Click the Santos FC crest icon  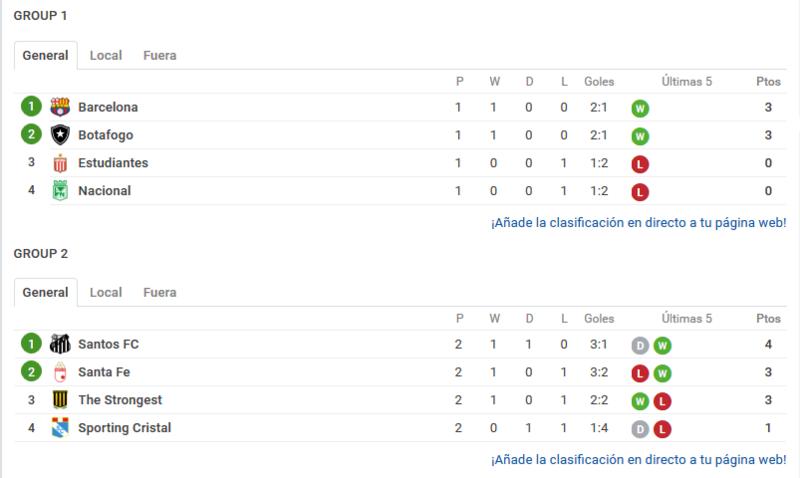pos(60,344)
